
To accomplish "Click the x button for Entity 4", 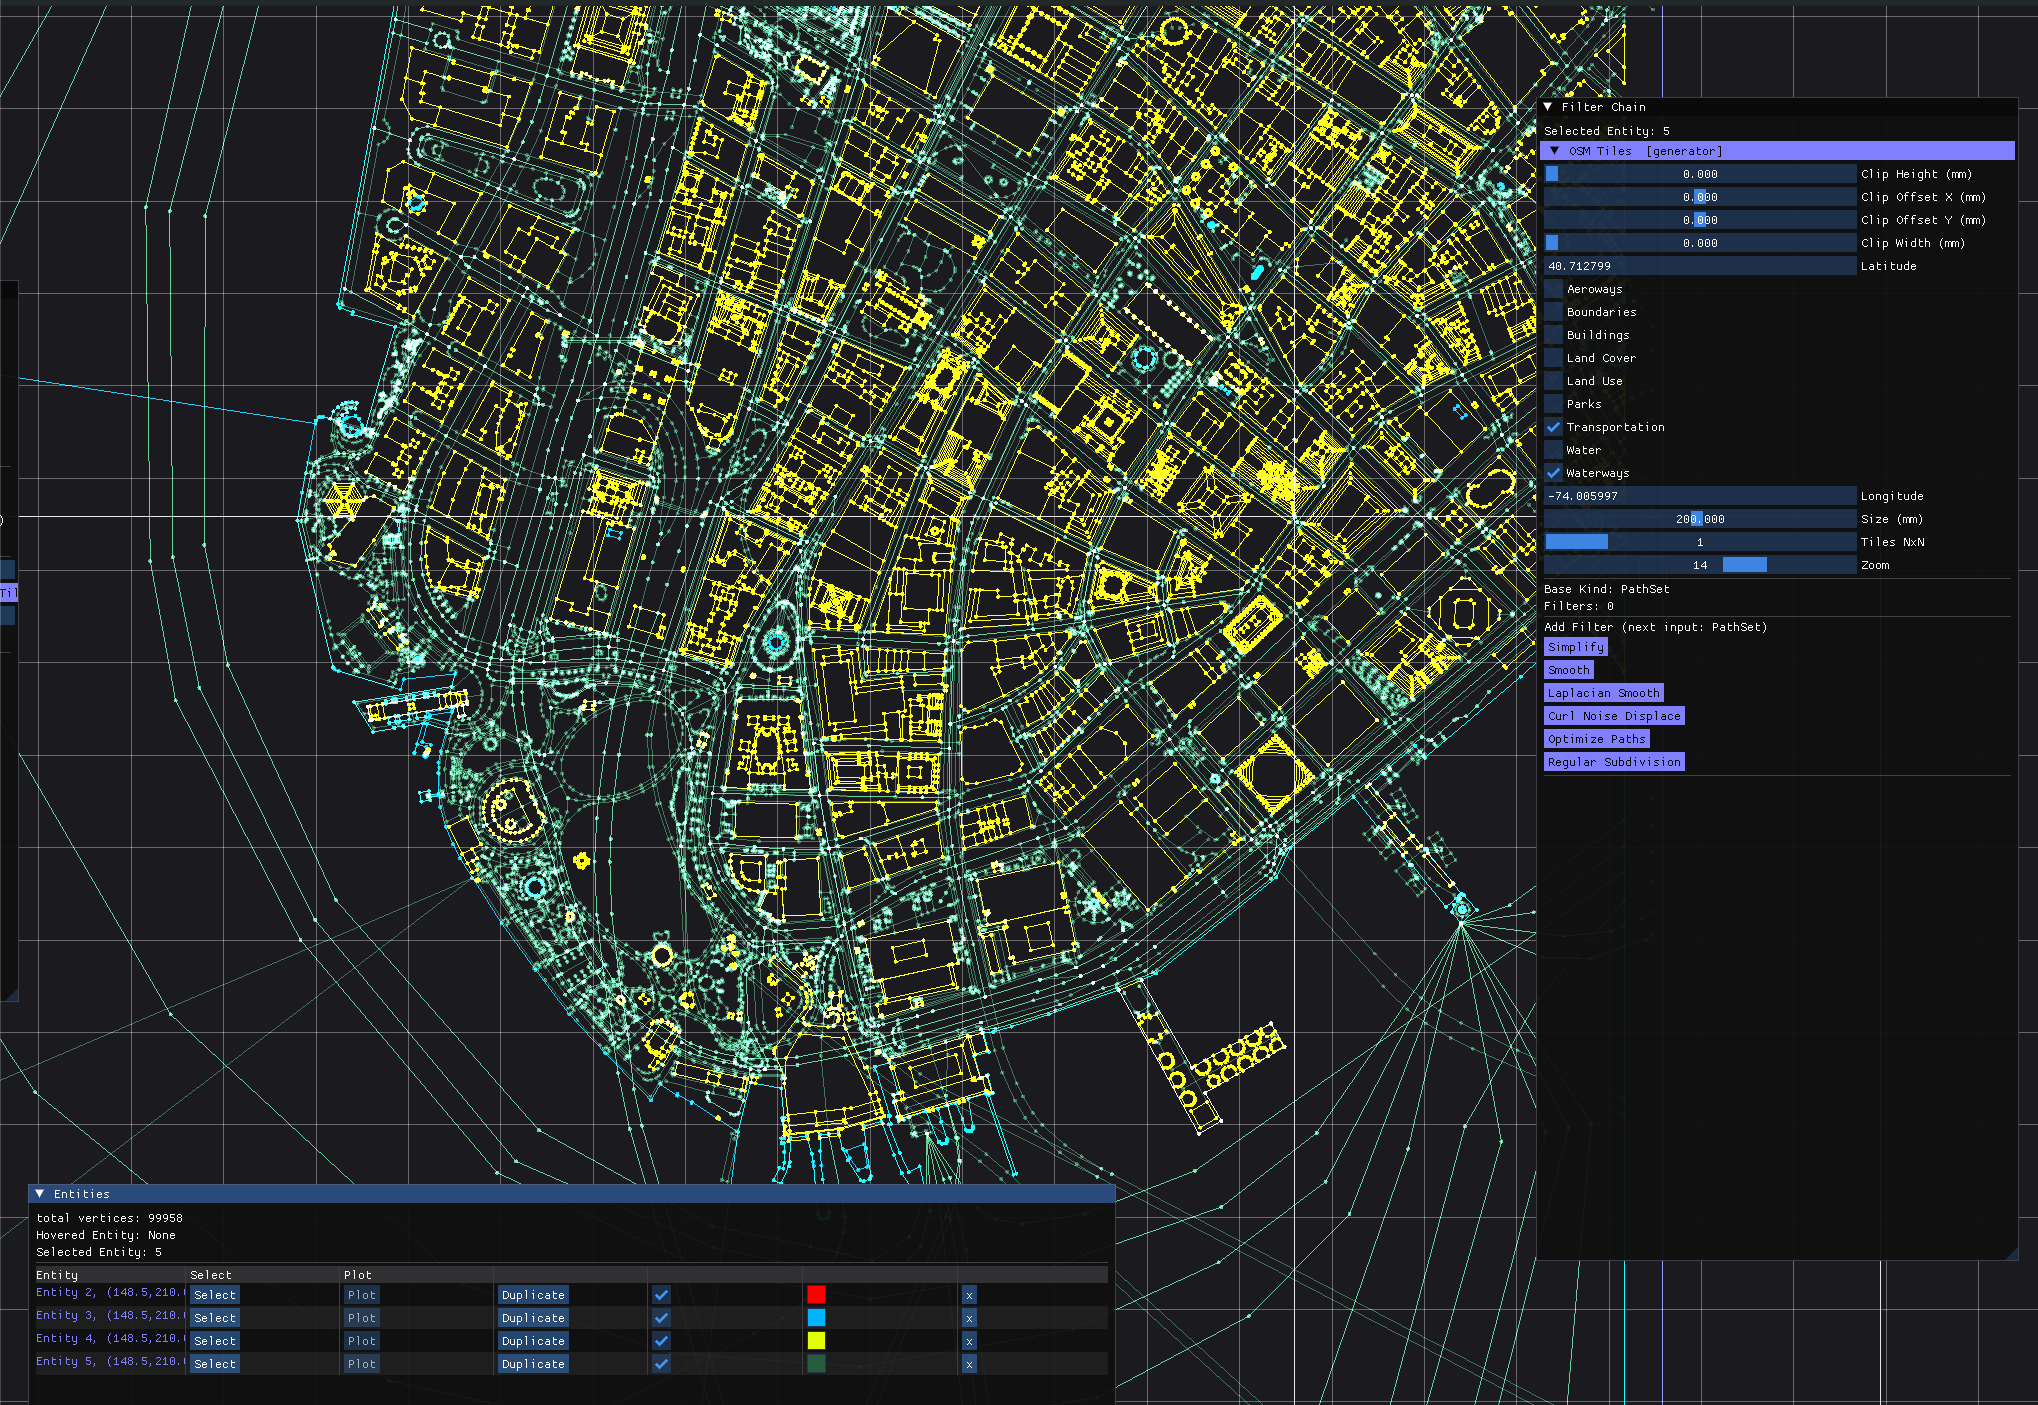I will click(968, 1341).
